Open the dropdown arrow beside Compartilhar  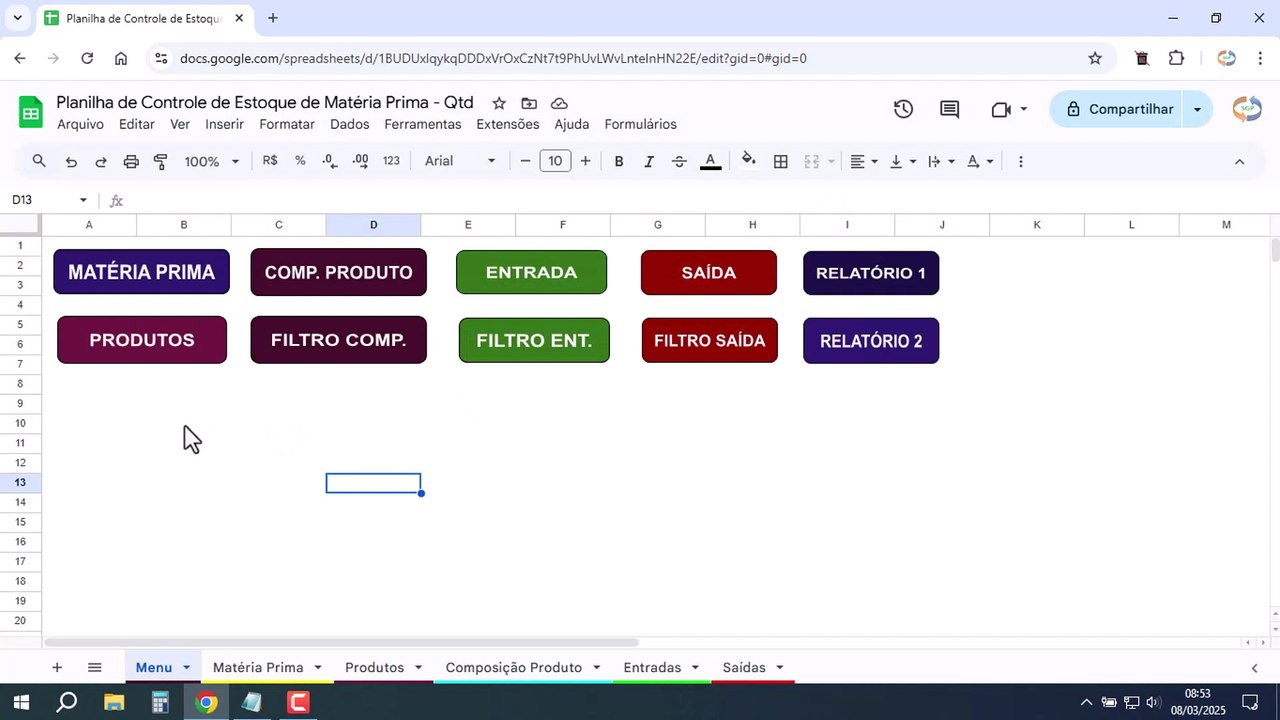1197,109
